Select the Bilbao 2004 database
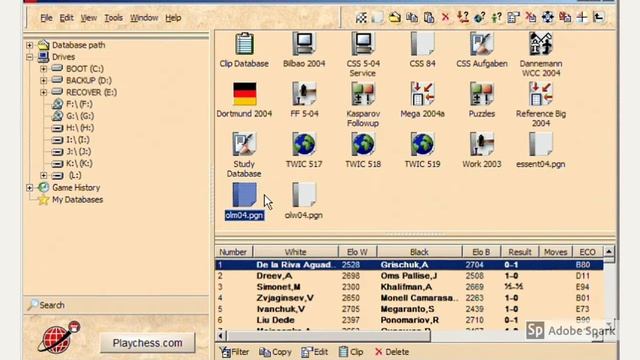Image resolution: width=640 pixels, height=360 pixels. pyautogui.click(x=304, y=44)
